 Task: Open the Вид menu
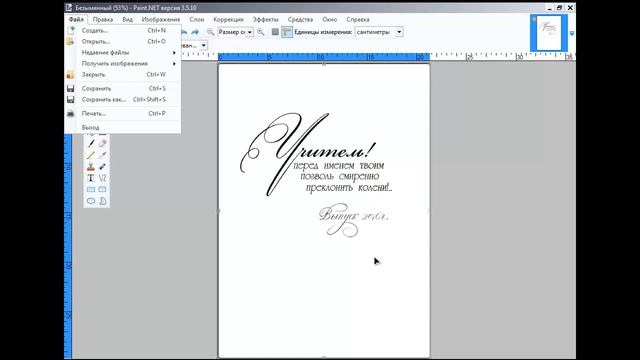point(127,19)
